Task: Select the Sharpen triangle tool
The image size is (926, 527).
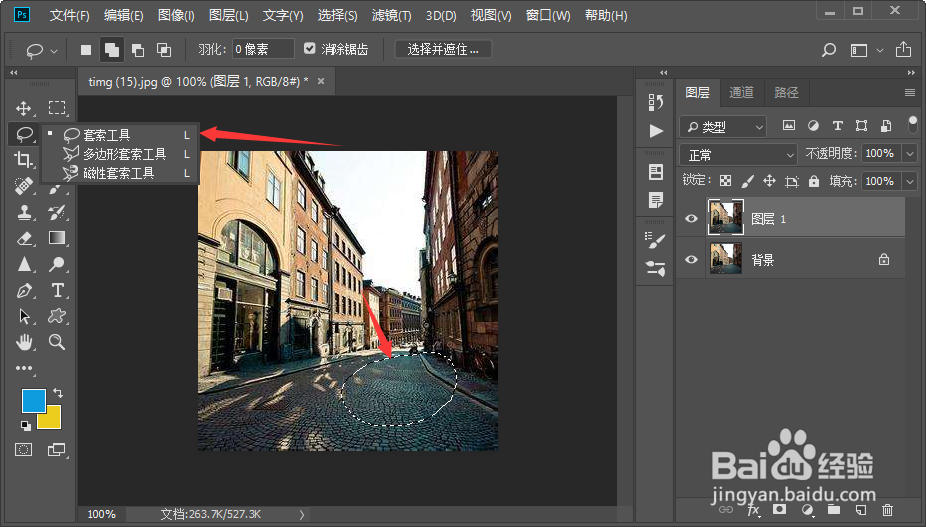Action: pyautogui.click(x=24, y=264)
